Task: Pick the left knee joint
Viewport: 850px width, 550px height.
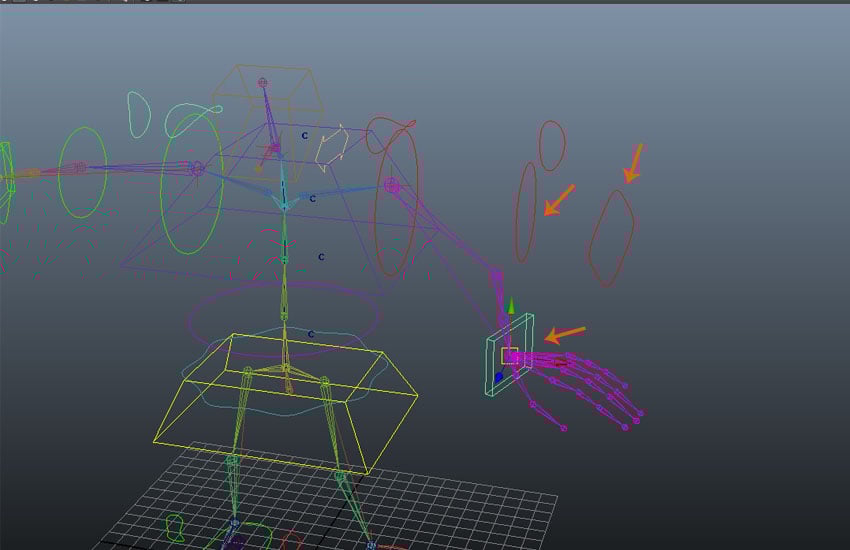Action: [x=232, y=461]
